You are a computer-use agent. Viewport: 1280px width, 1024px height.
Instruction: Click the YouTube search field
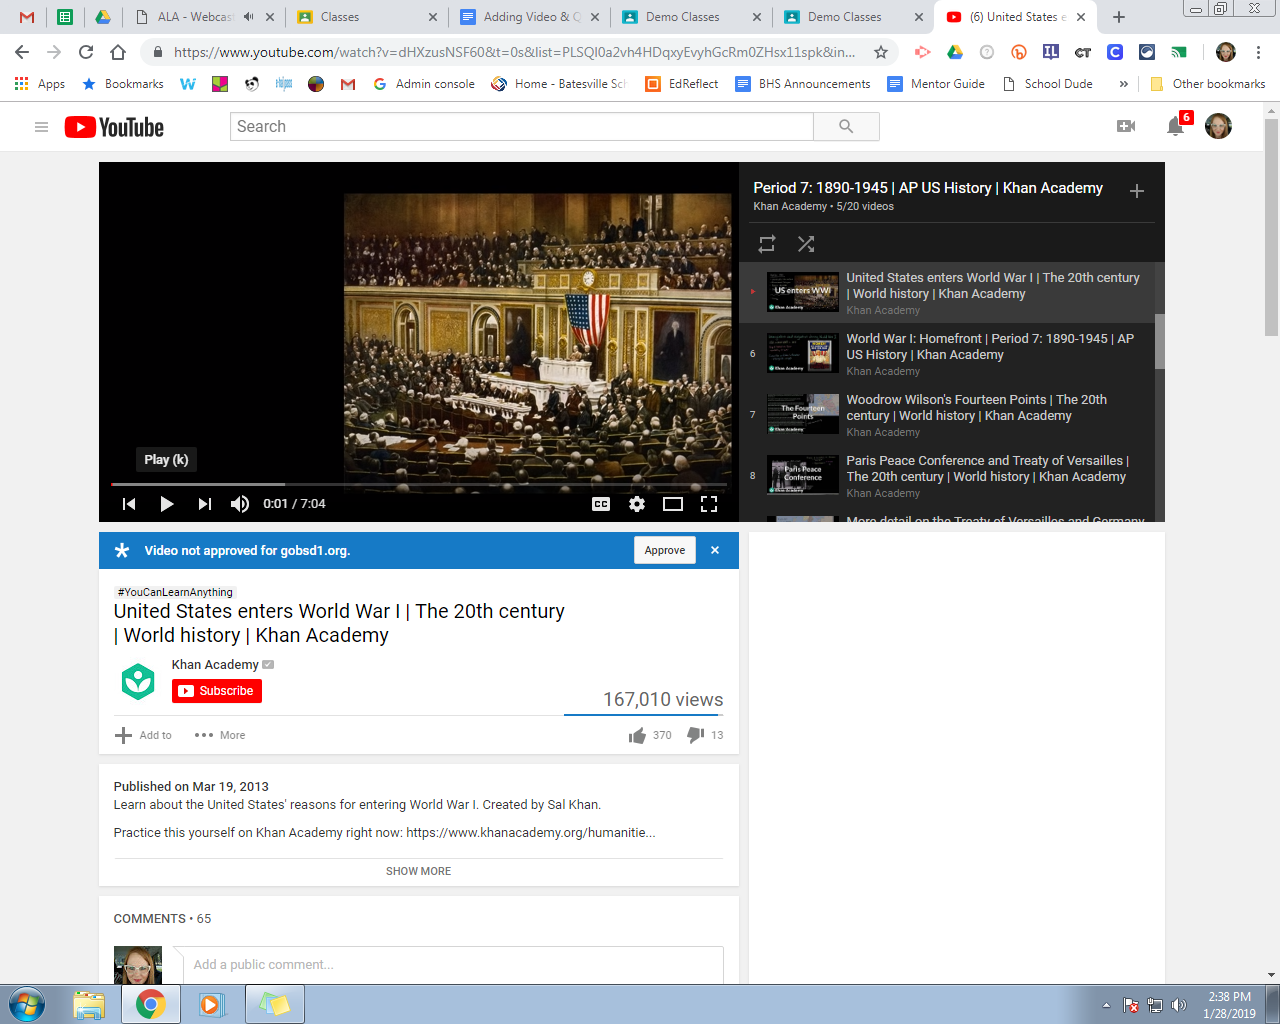pos(522,127)
